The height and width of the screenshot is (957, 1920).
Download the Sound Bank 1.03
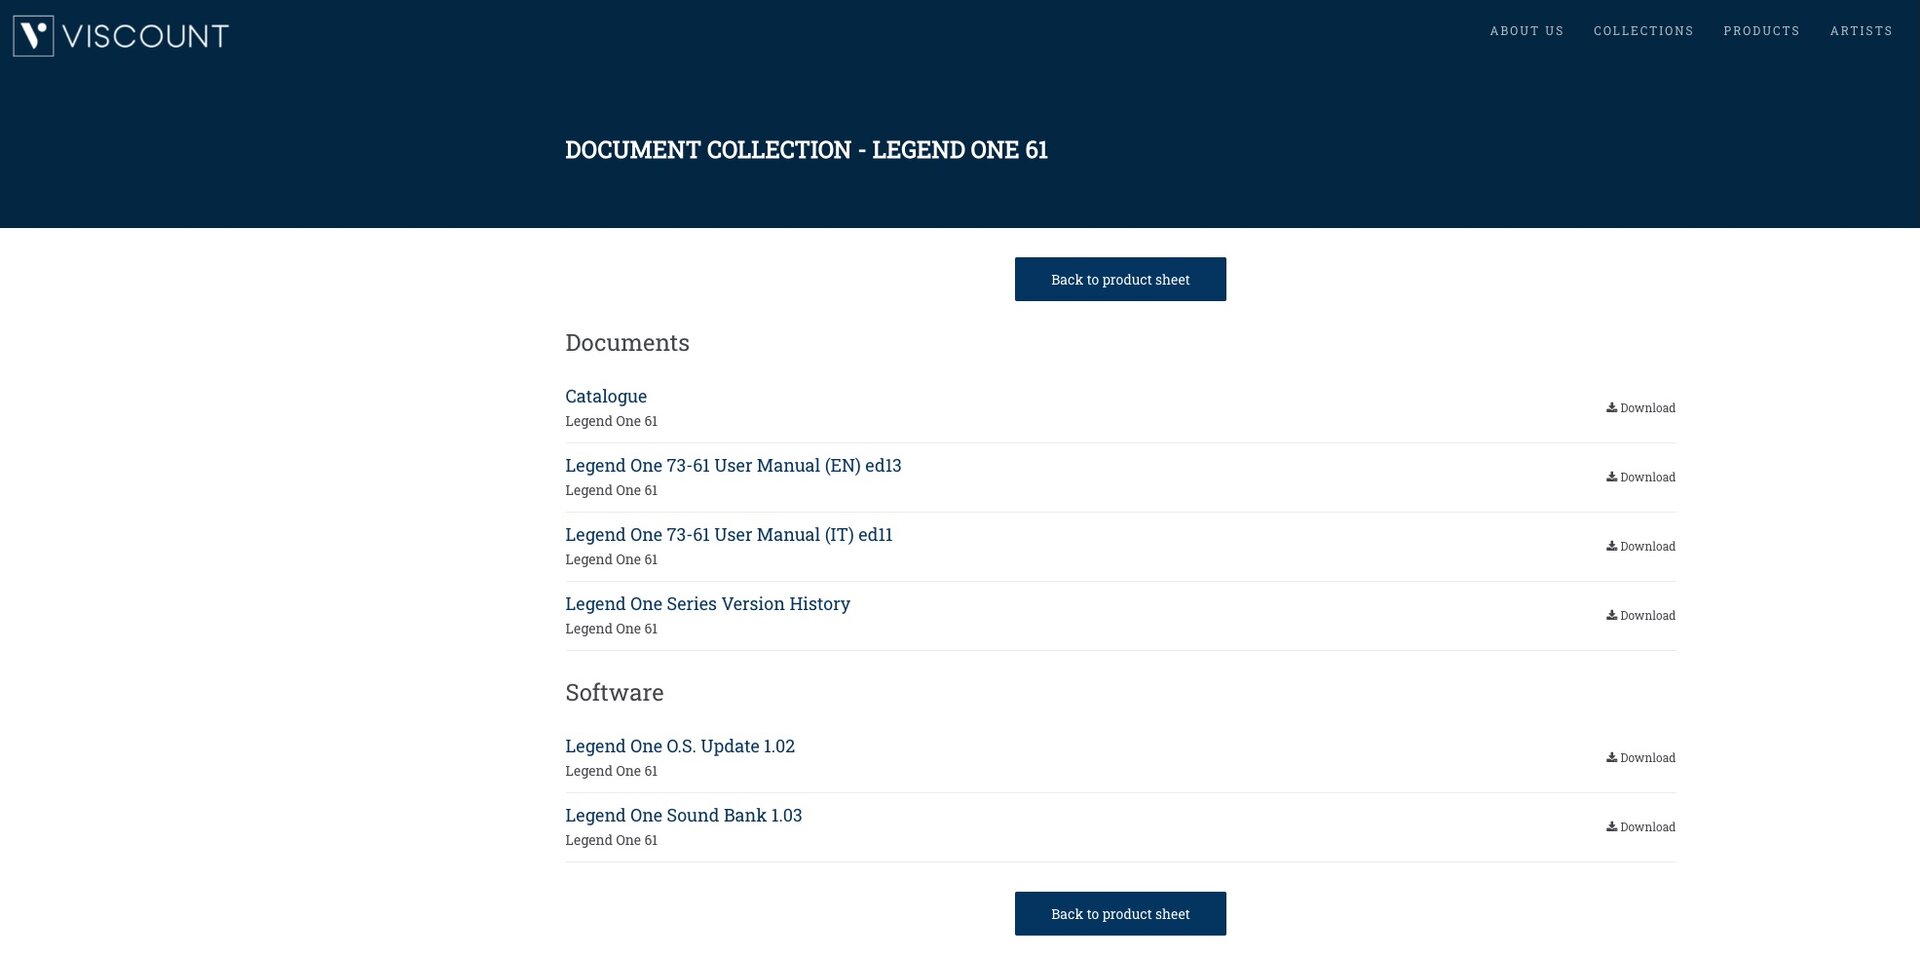click(1641, 827)
